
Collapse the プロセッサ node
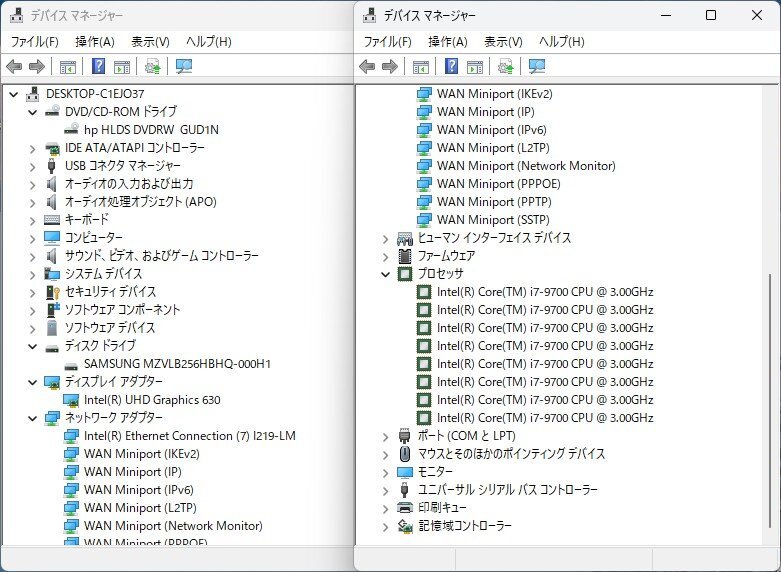(x=386, y=274)
